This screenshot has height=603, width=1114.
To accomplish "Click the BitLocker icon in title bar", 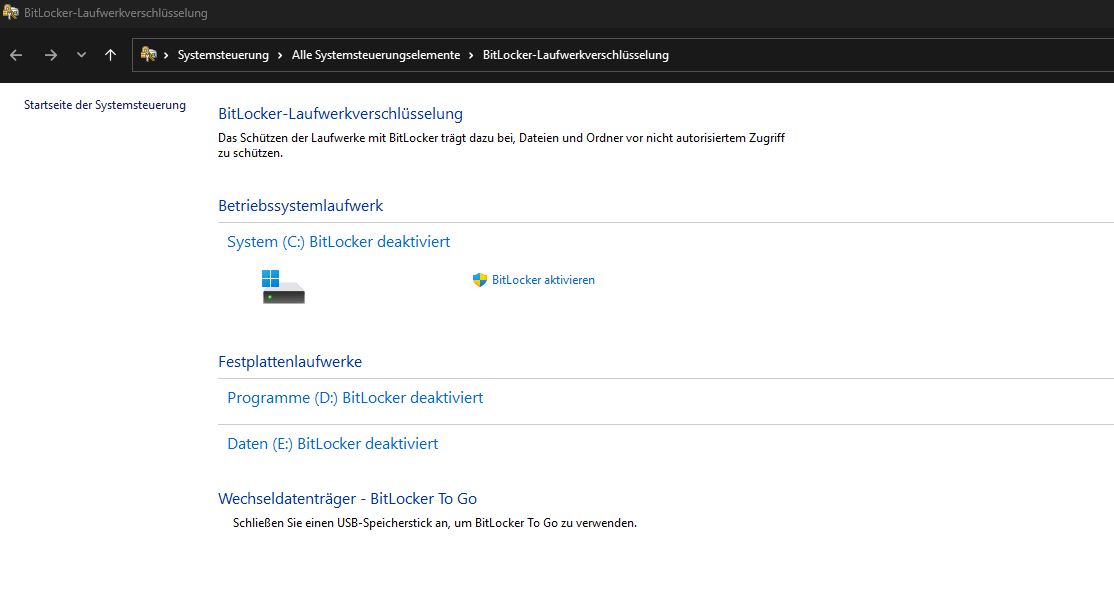I will 10,12.
